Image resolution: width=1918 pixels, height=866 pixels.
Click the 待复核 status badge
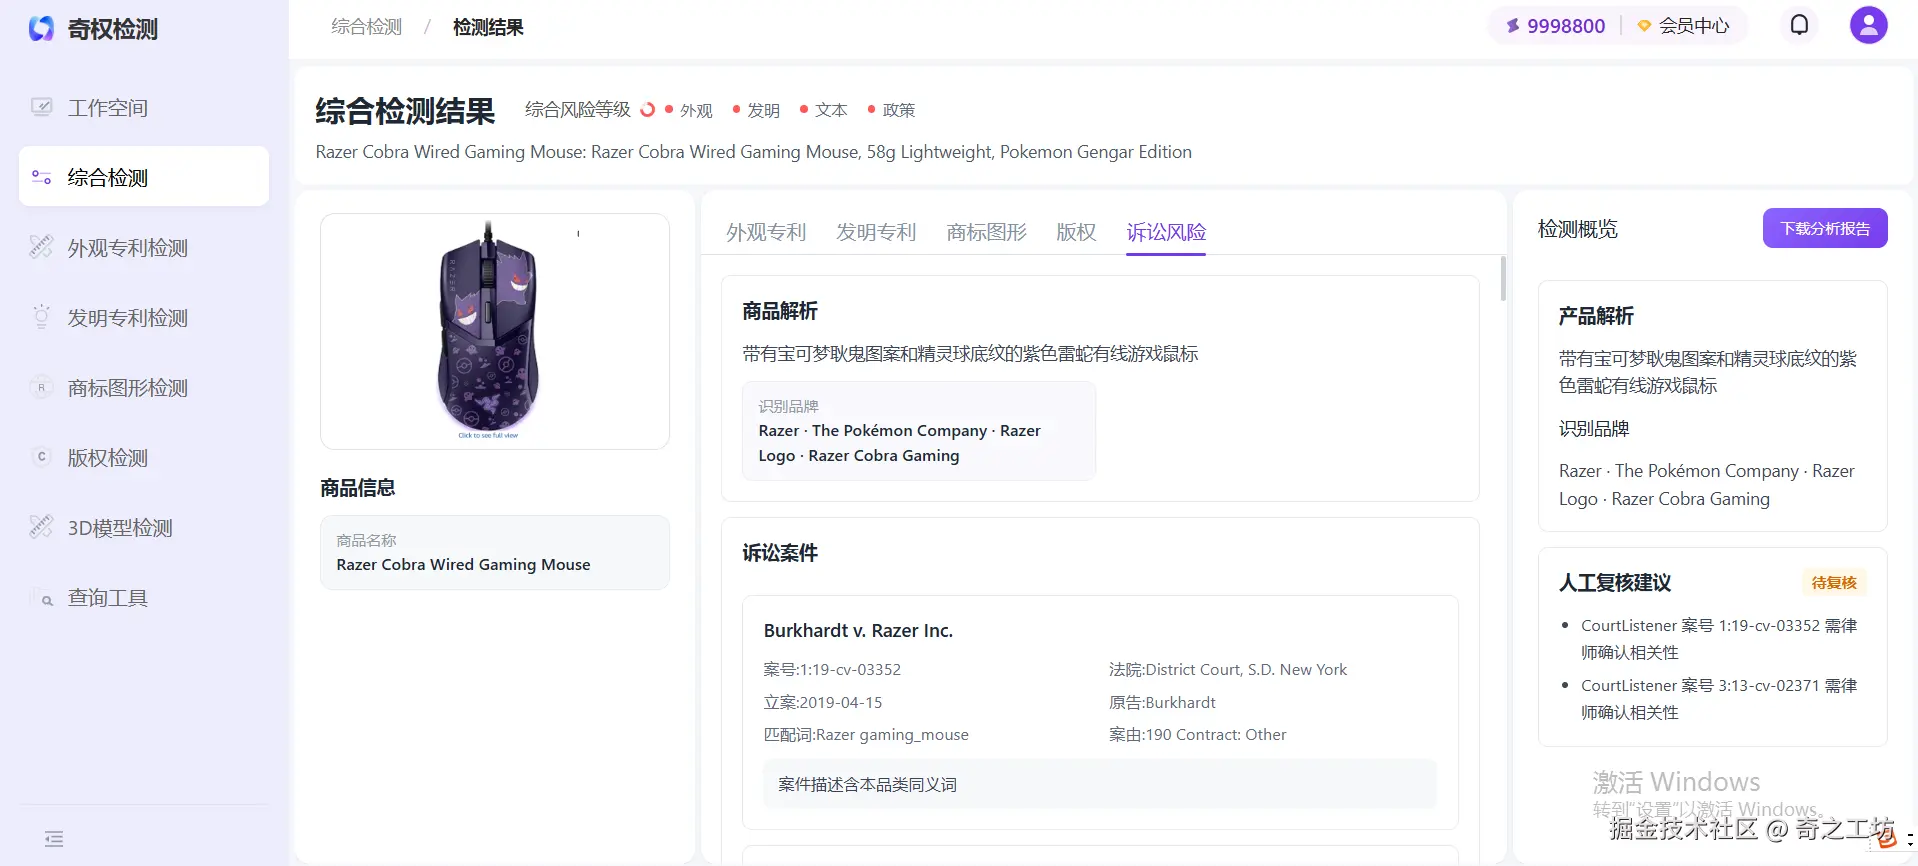pos(1834,583)
